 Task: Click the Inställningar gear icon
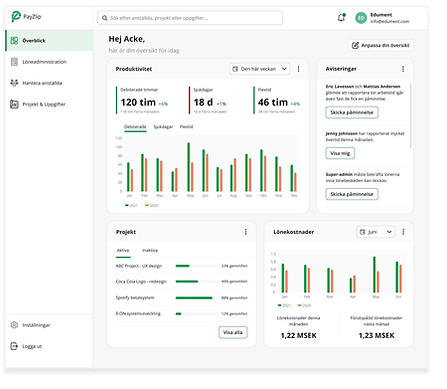(14, 325)
